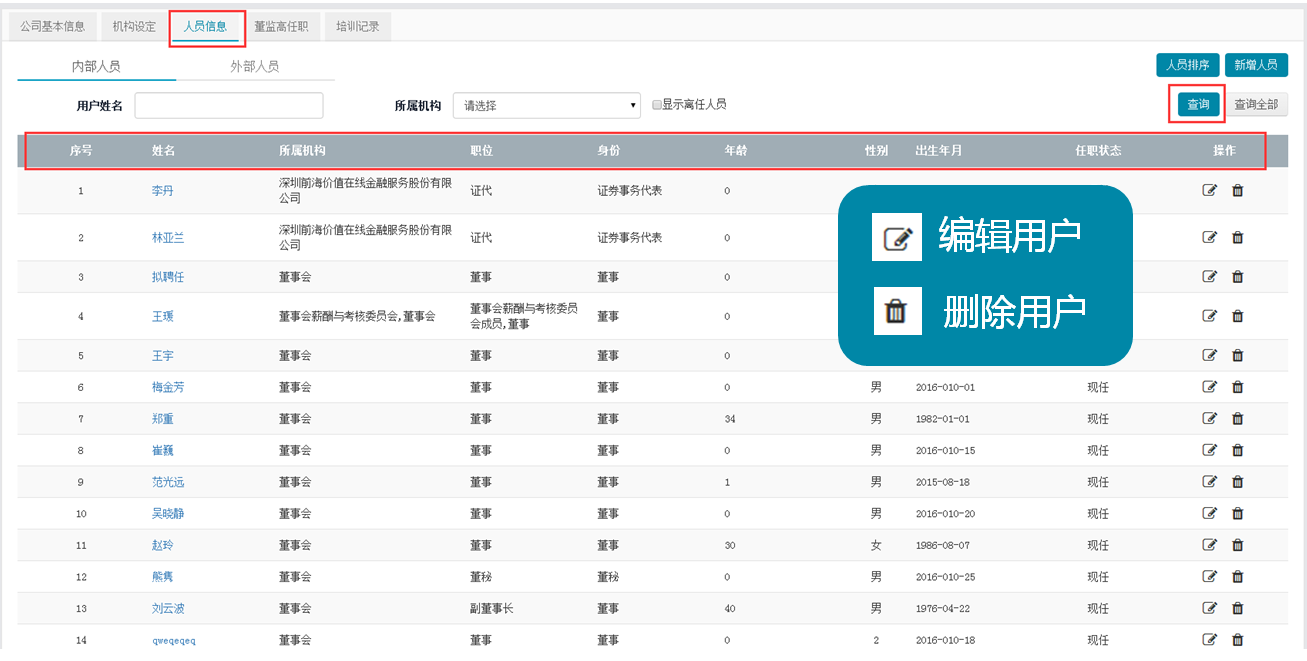Remove 林亚兰 using the trash icon
The image size is (1307, 661).
pos(1237,237)
